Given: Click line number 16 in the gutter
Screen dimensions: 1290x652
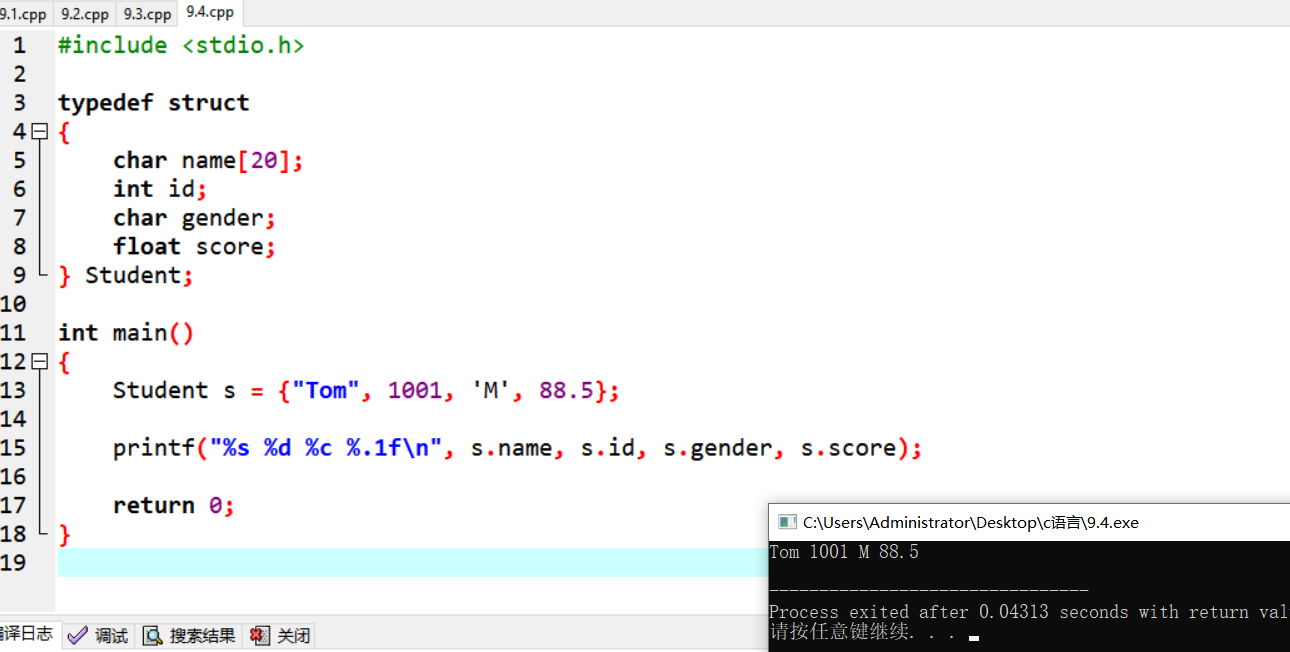Looking at the screenshot, I should [13, 477].
